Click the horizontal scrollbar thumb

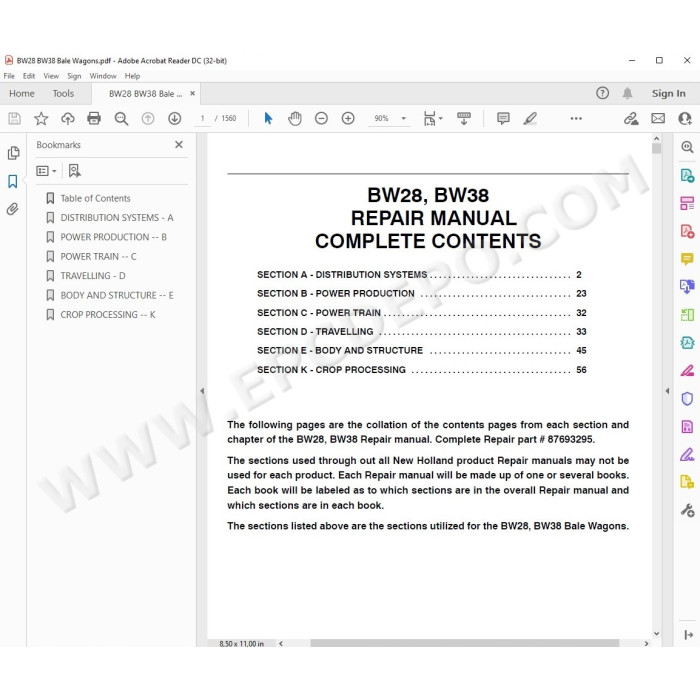point(464,643)
